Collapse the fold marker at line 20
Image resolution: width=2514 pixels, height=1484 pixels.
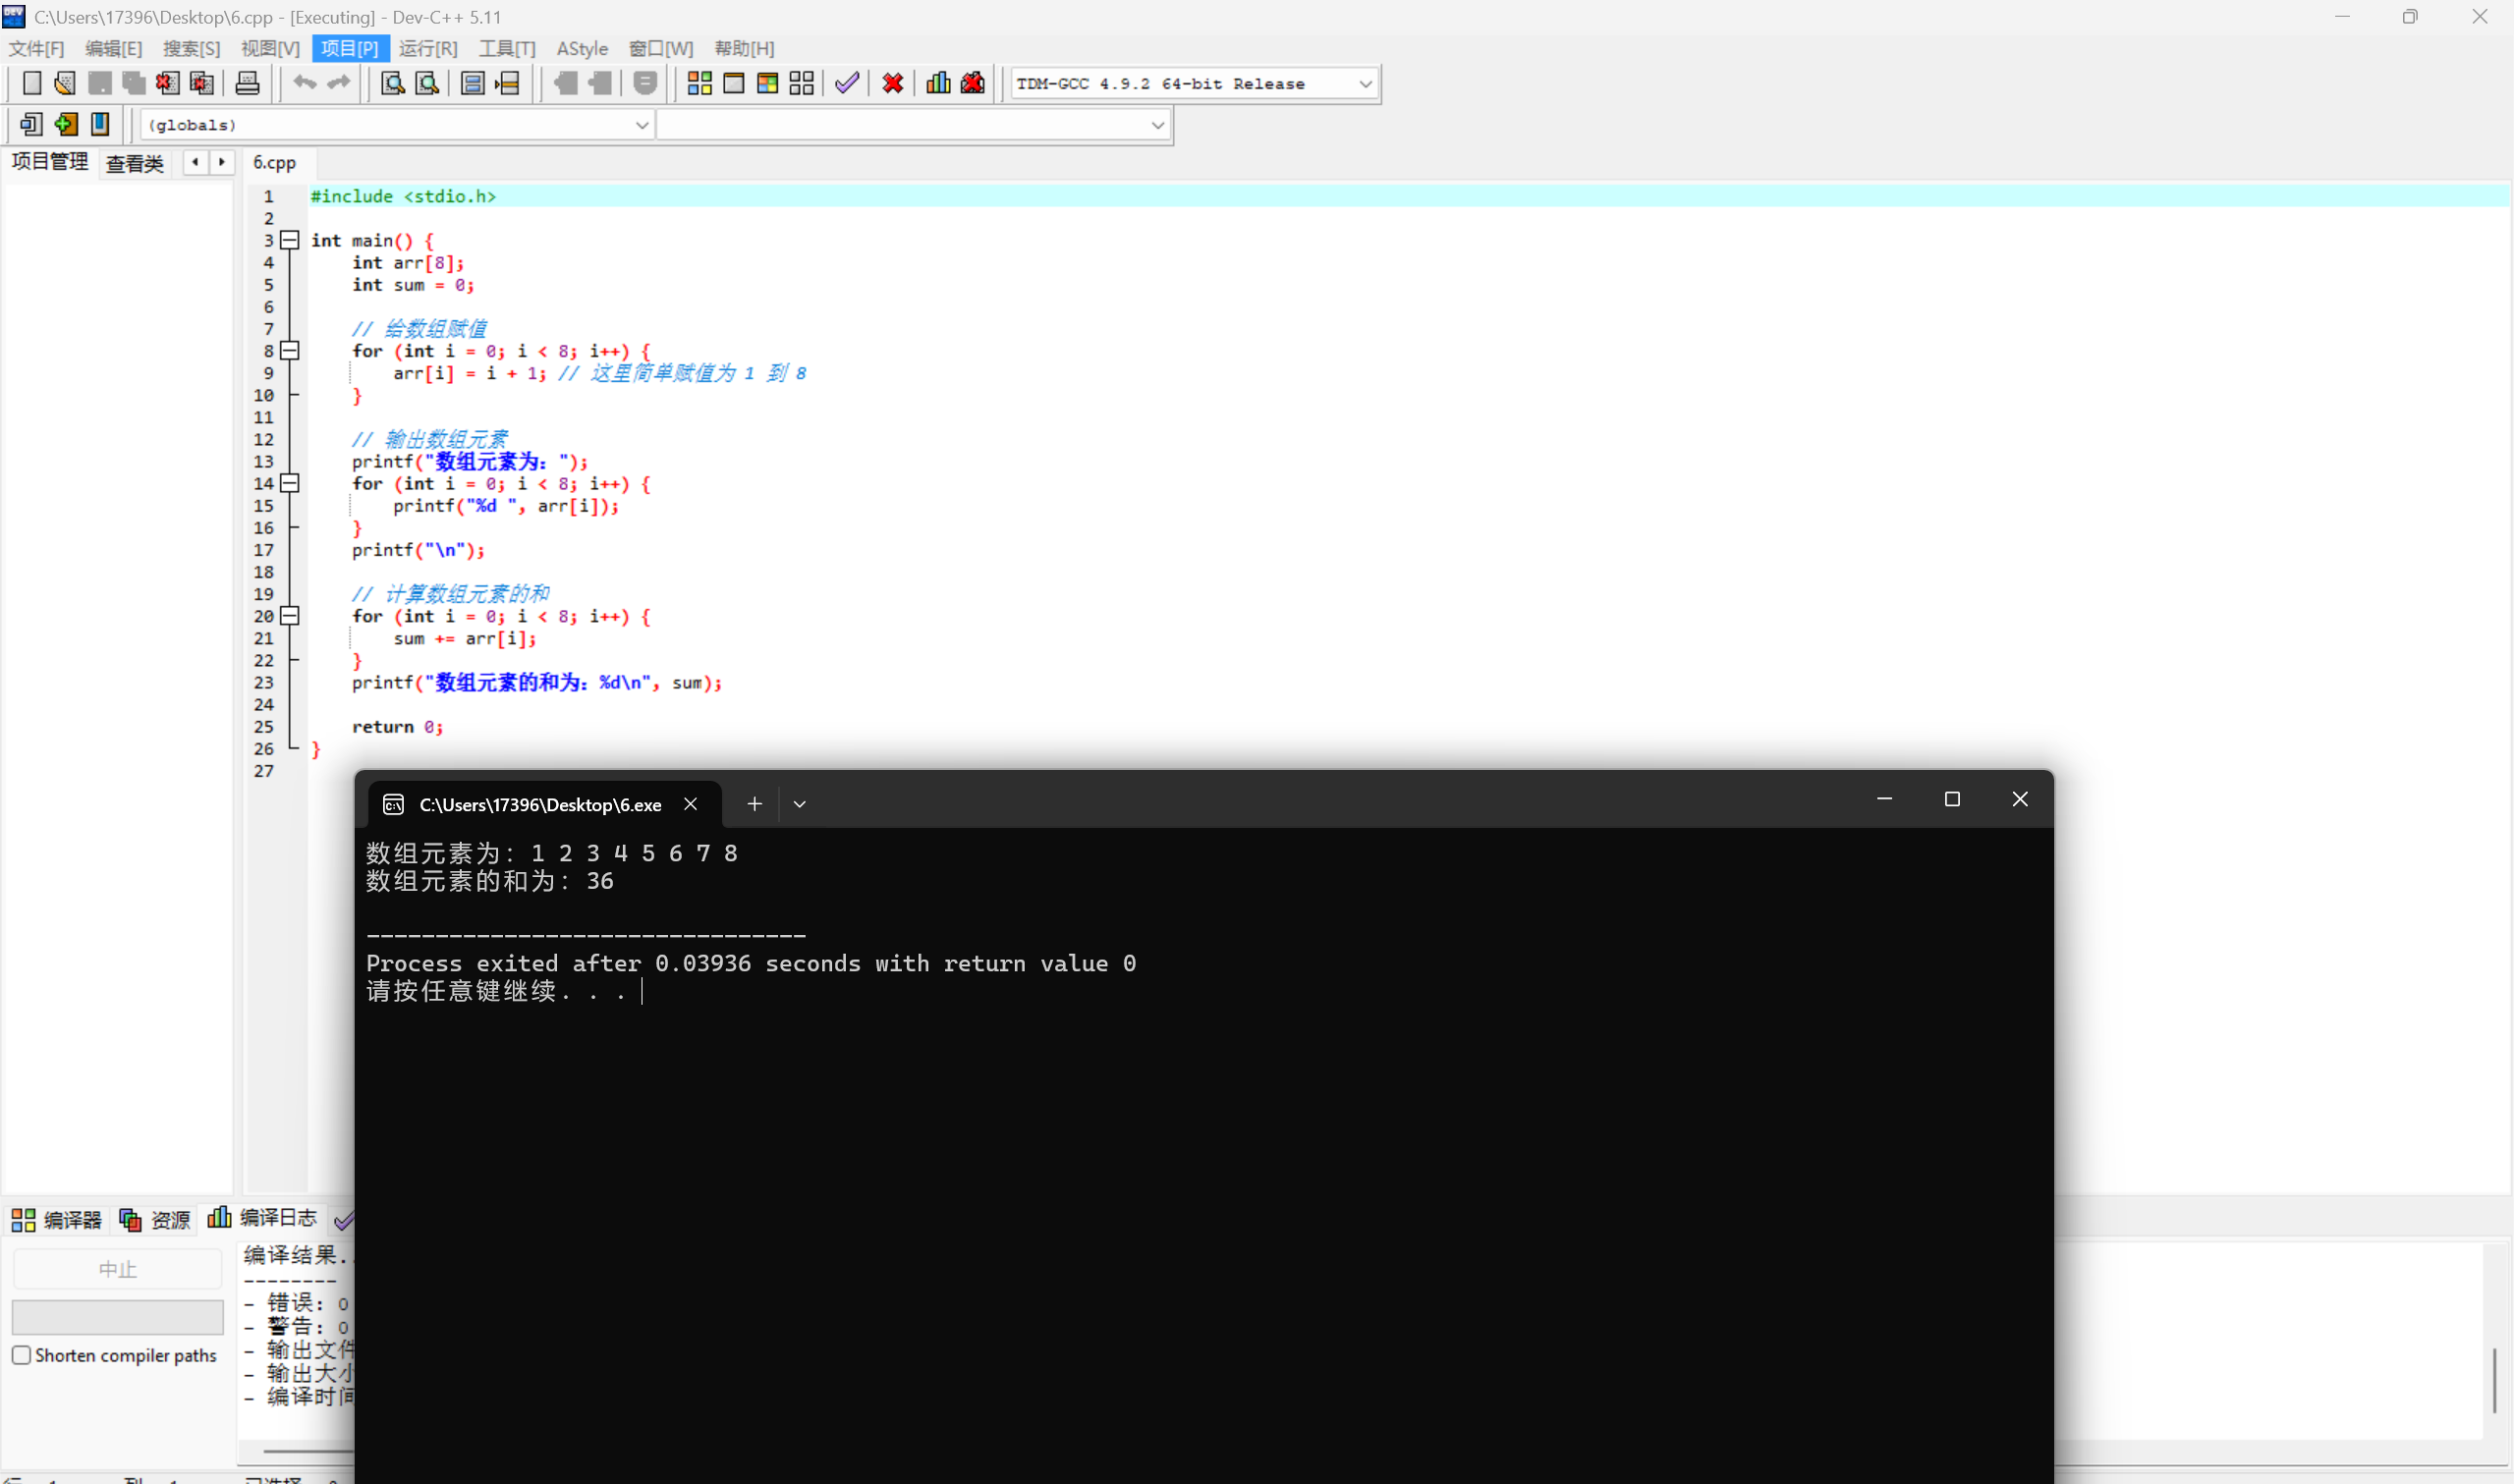pos(290,616)
